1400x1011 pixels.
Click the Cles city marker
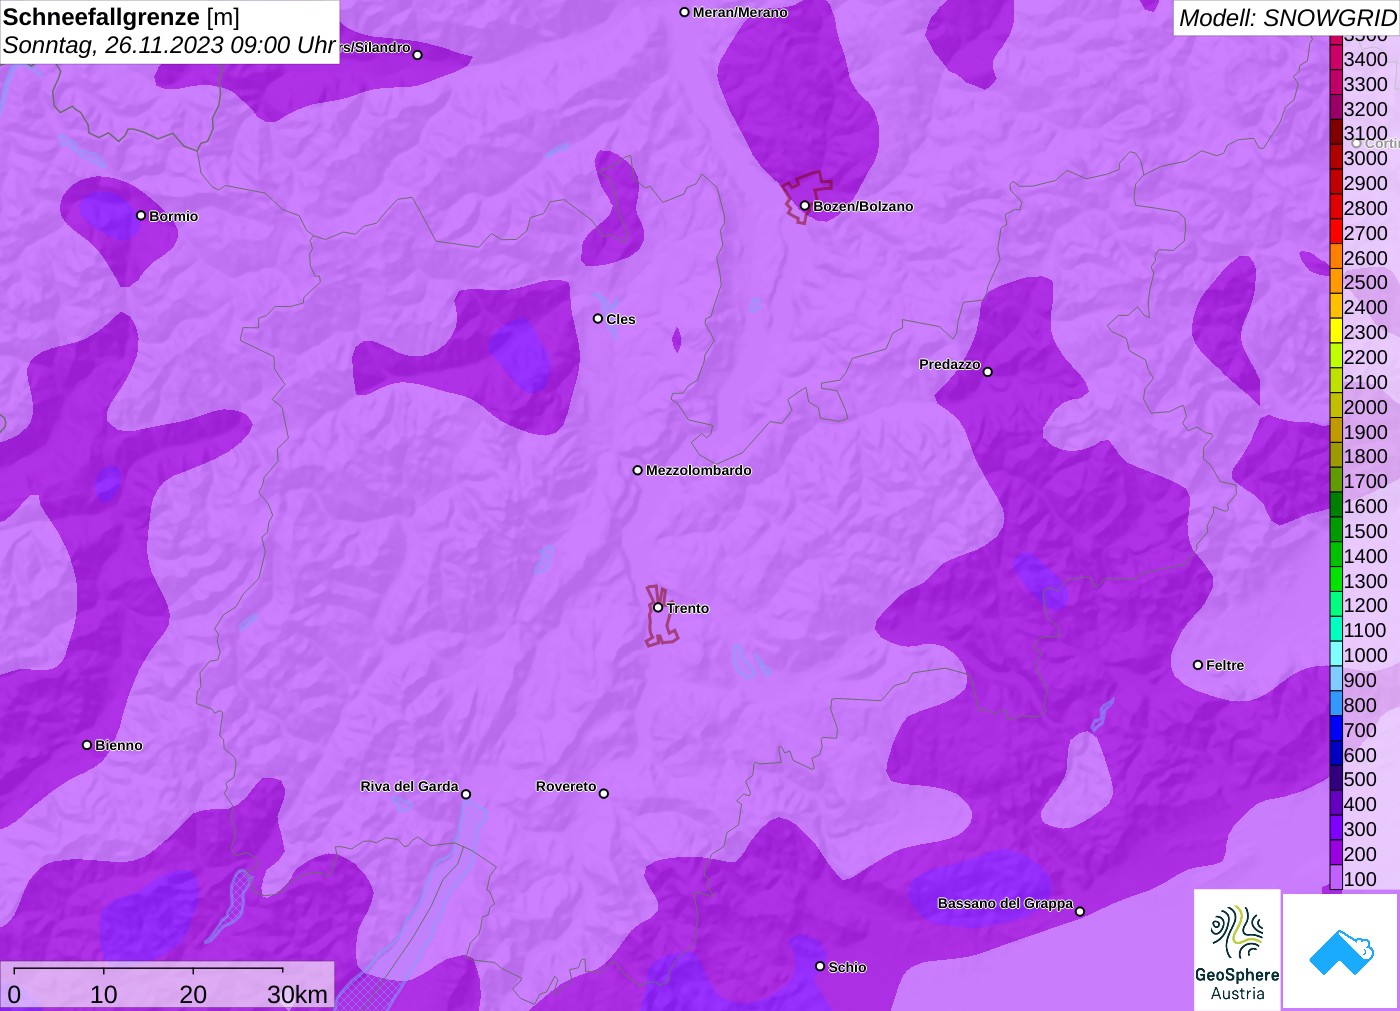pos(598,319)
